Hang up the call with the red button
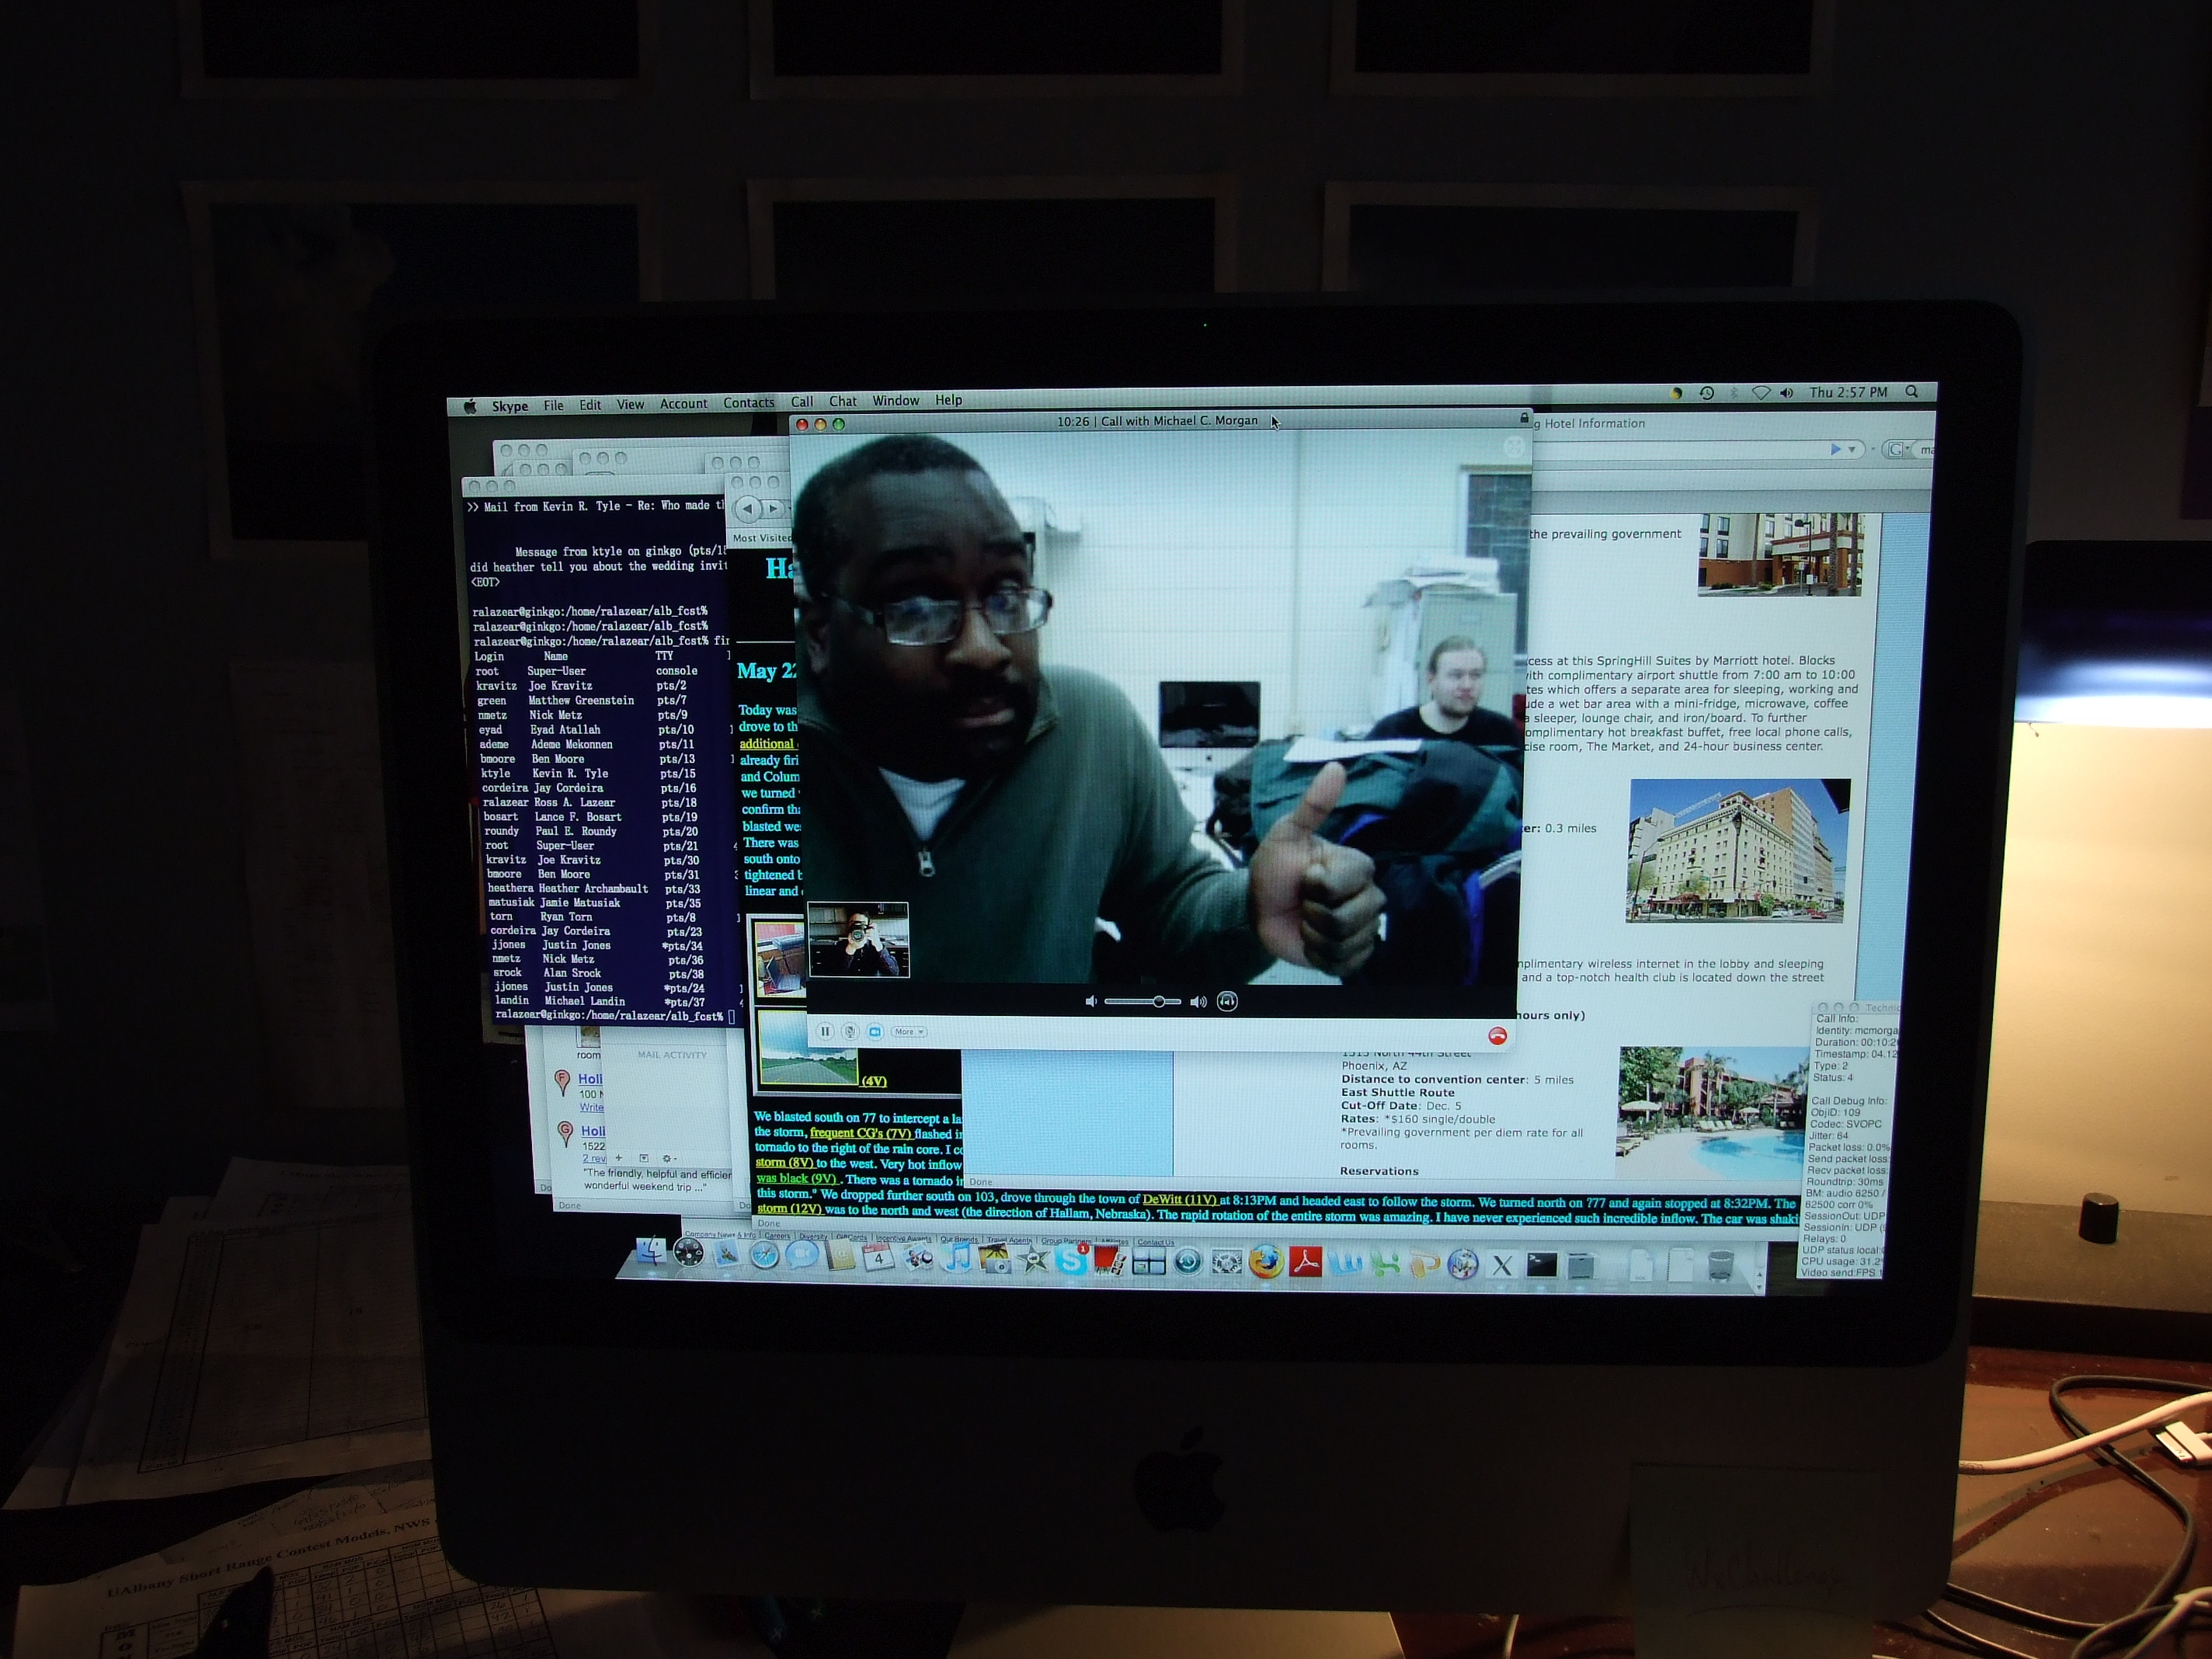Screen dimensions: 2212x1659 coord(1497,1035)
